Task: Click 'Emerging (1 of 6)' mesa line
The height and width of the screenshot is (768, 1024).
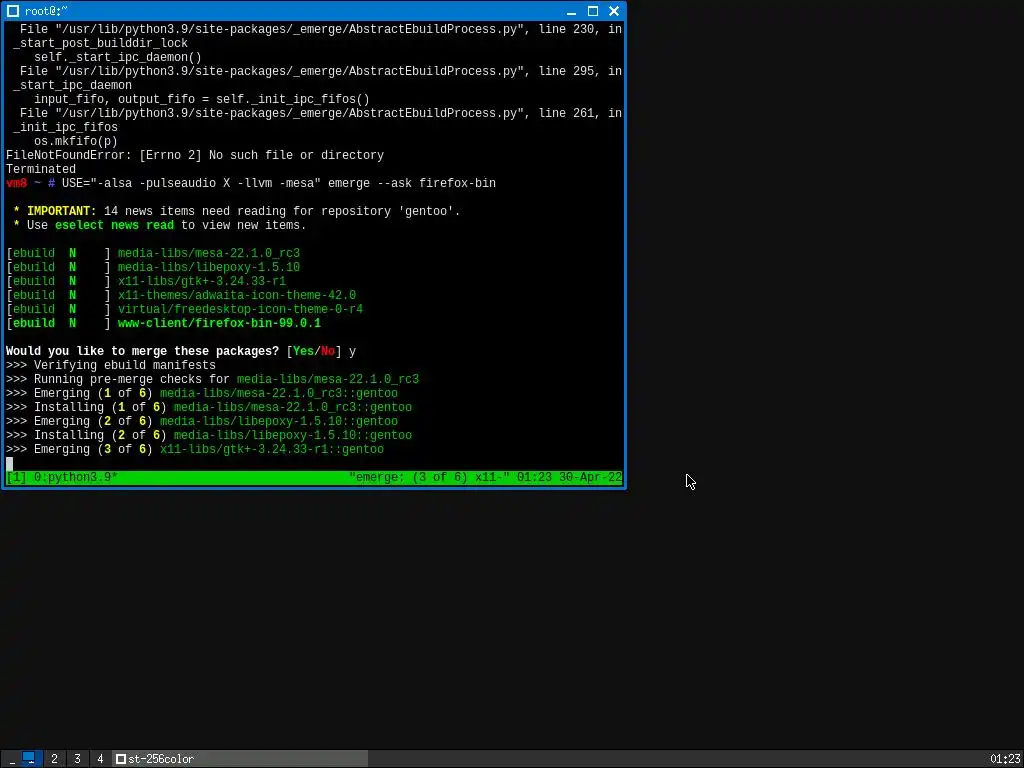Action: click(202, 394)
